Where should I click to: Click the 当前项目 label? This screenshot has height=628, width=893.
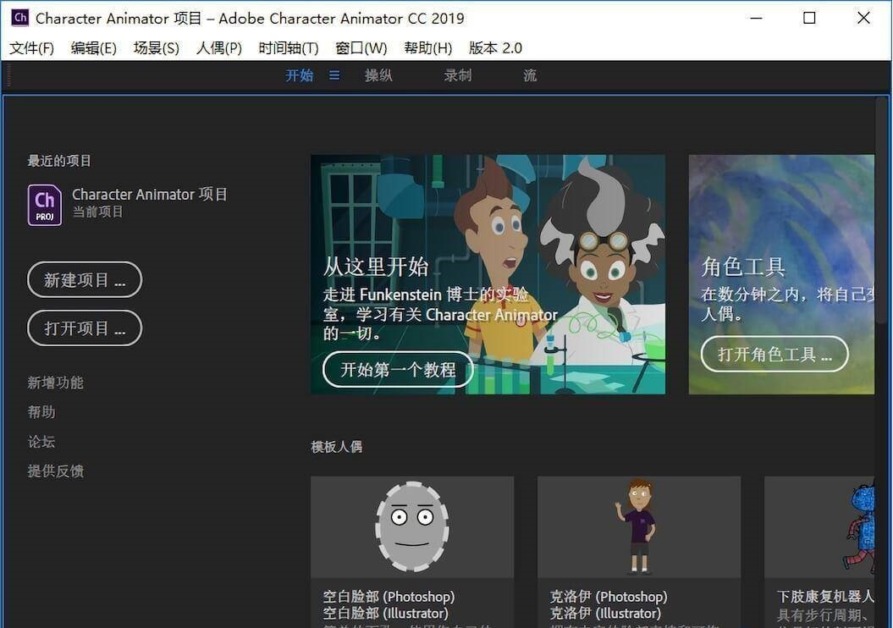pos(97,212)
